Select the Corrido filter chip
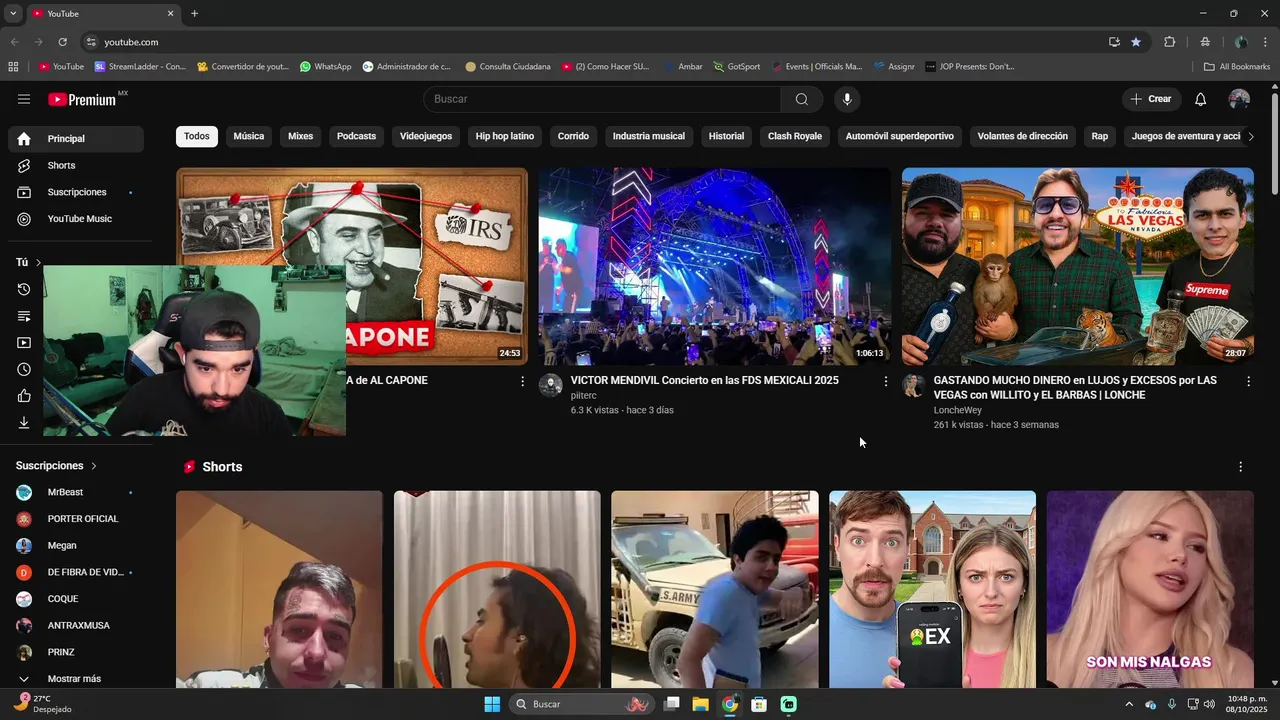 point(574,136)
